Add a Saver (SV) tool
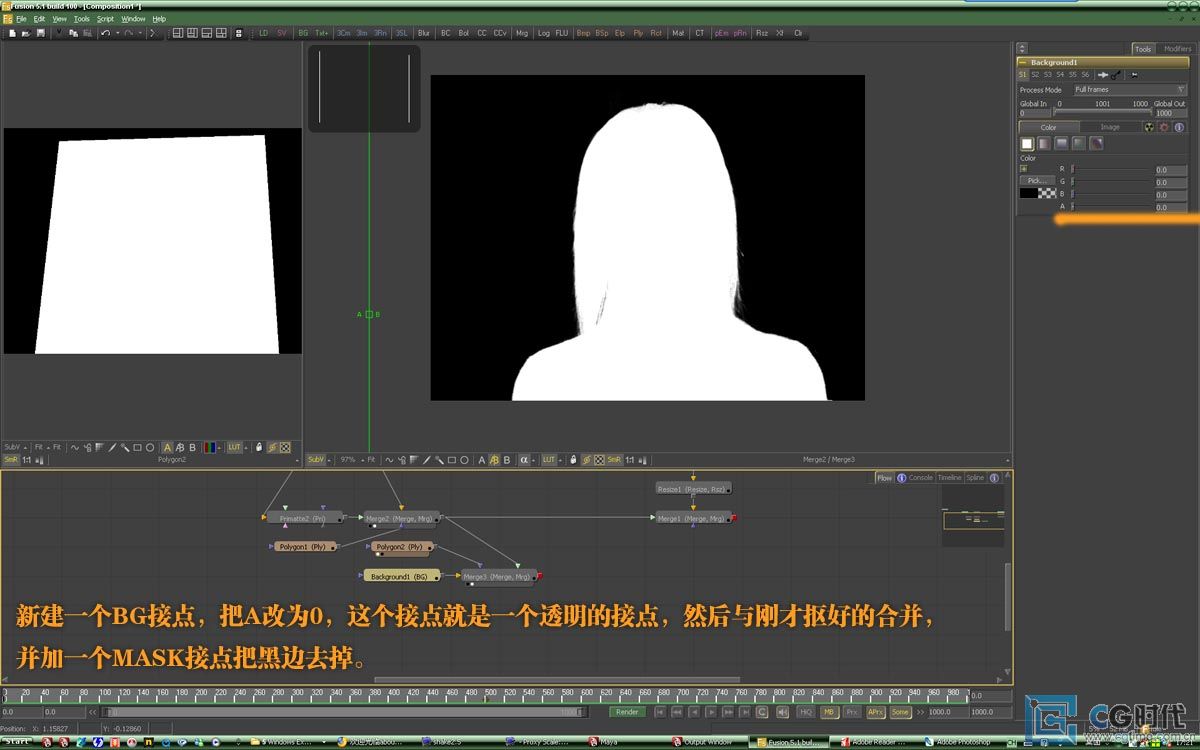Screen dimensions: 1200x750 [x=281, y=33]
